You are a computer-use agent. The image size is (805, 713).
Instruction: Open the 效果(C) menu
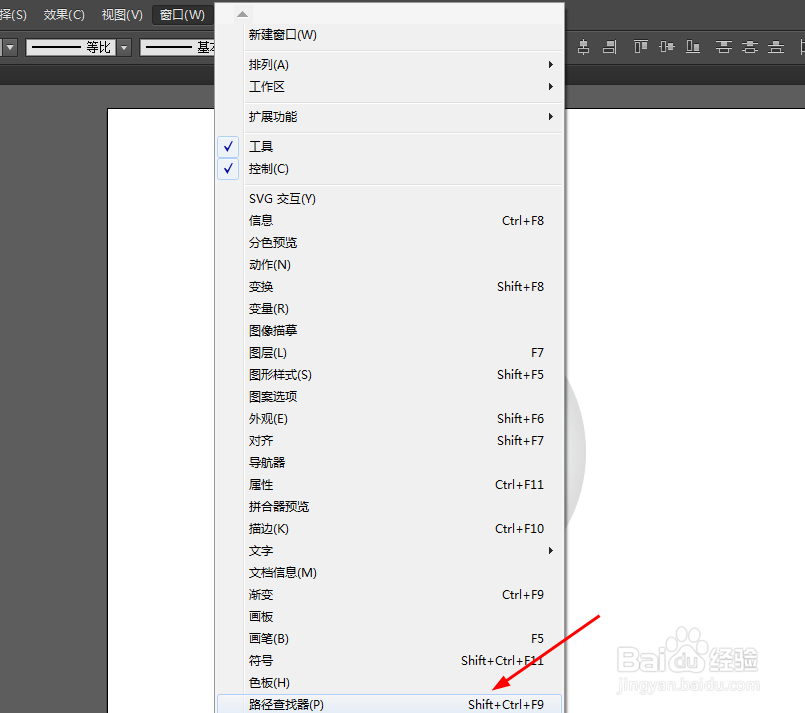coord(64,15)
